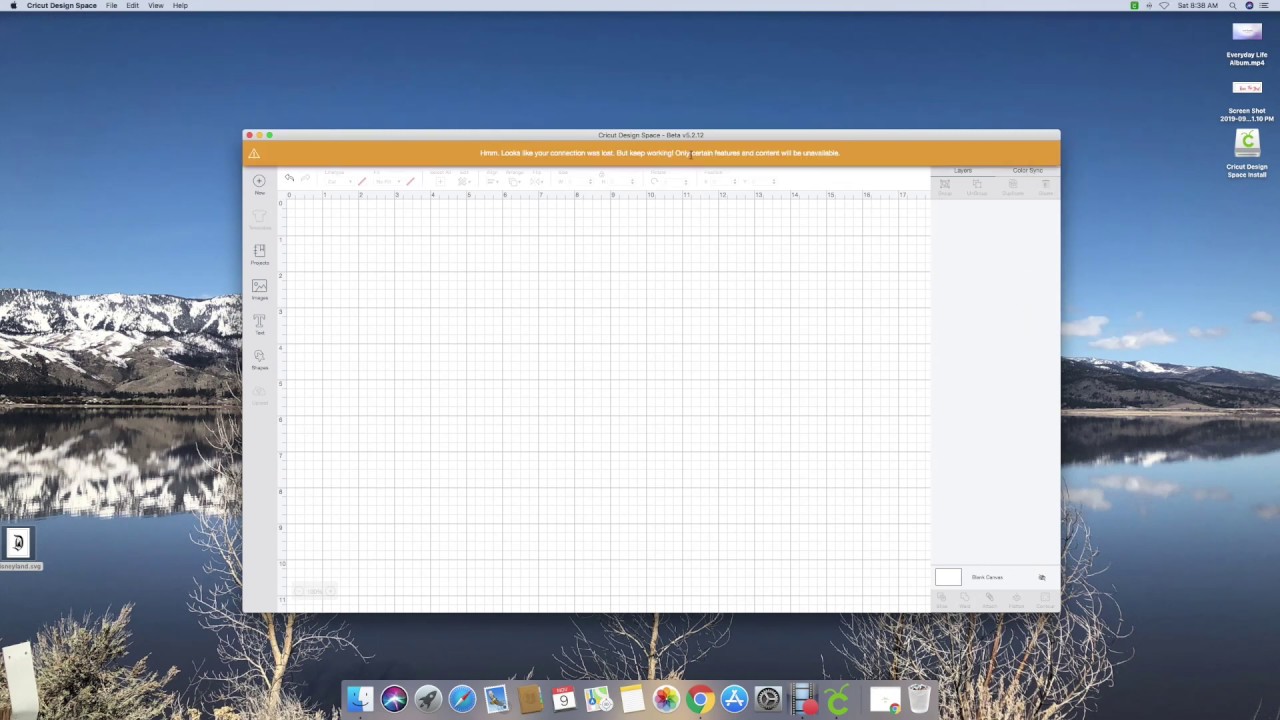Open Finder from the Dock

(x=360, y=698)
